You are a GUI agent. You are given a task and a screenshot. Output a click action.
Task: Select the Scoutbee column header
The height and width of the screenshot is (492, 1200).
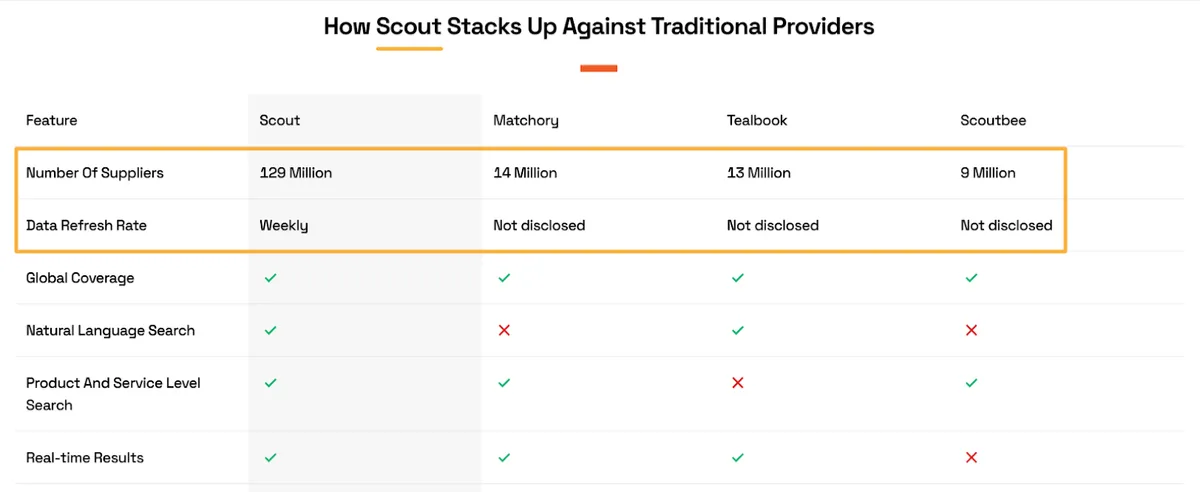[993, 120]
